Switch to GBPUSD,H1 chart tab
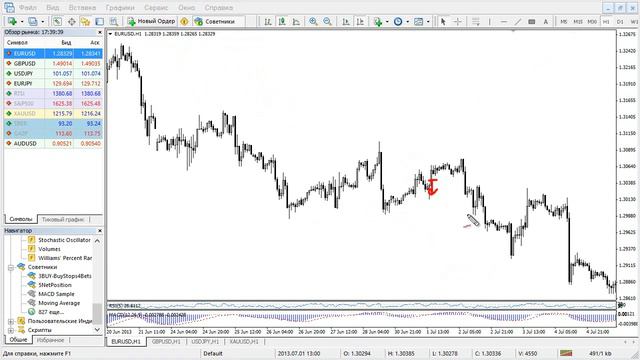Screen dimensions: 640x360 [x=166, y=342]
